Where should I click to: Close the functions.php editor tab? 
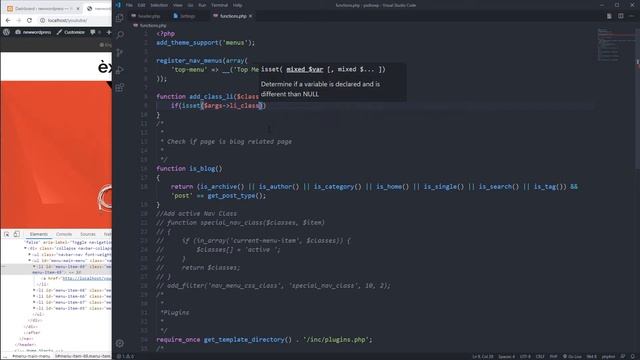(x=250, y=16)
